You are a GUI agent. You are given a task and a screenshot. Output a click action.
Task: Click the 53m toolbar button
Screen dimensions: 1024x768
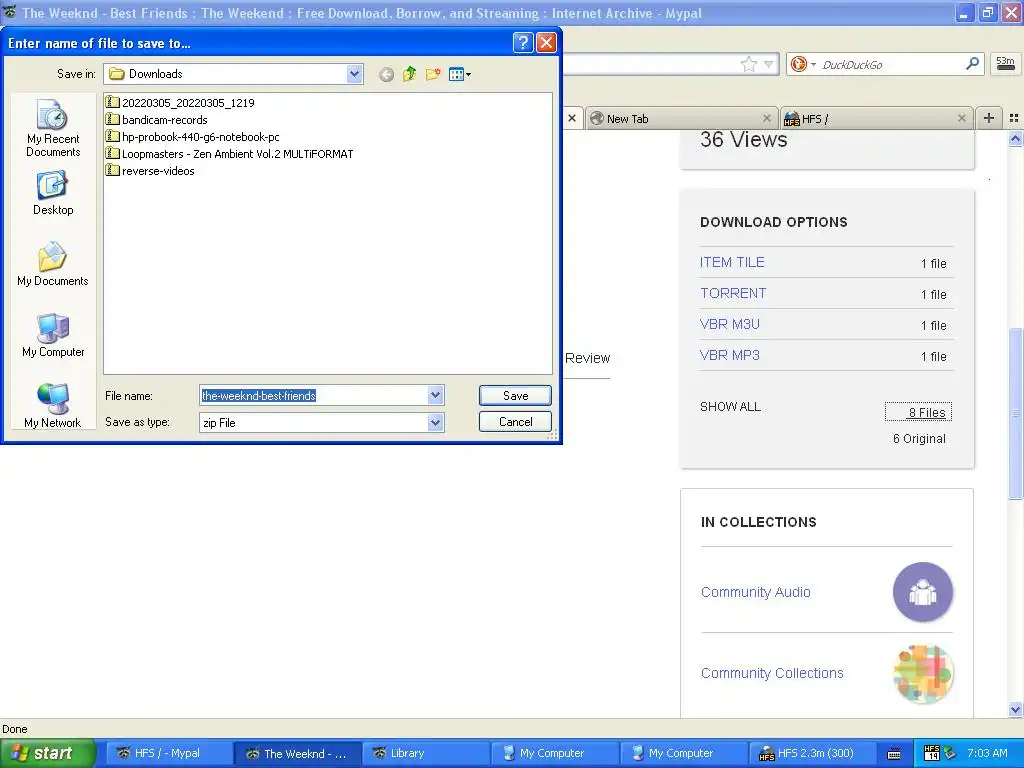click(1004, 63)
